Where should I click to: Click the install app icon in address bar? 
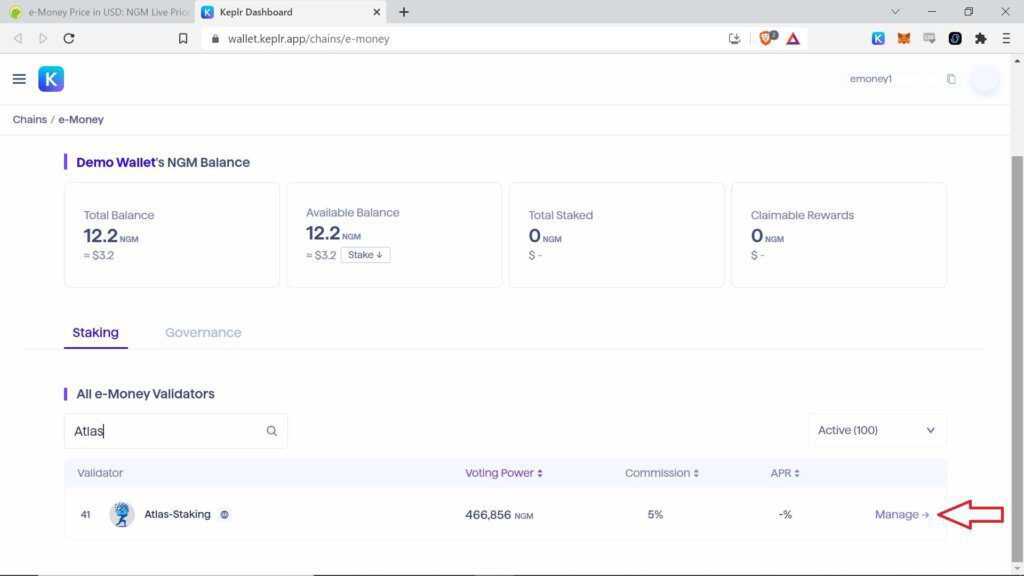pyautogui.click(x=734, y=39)
